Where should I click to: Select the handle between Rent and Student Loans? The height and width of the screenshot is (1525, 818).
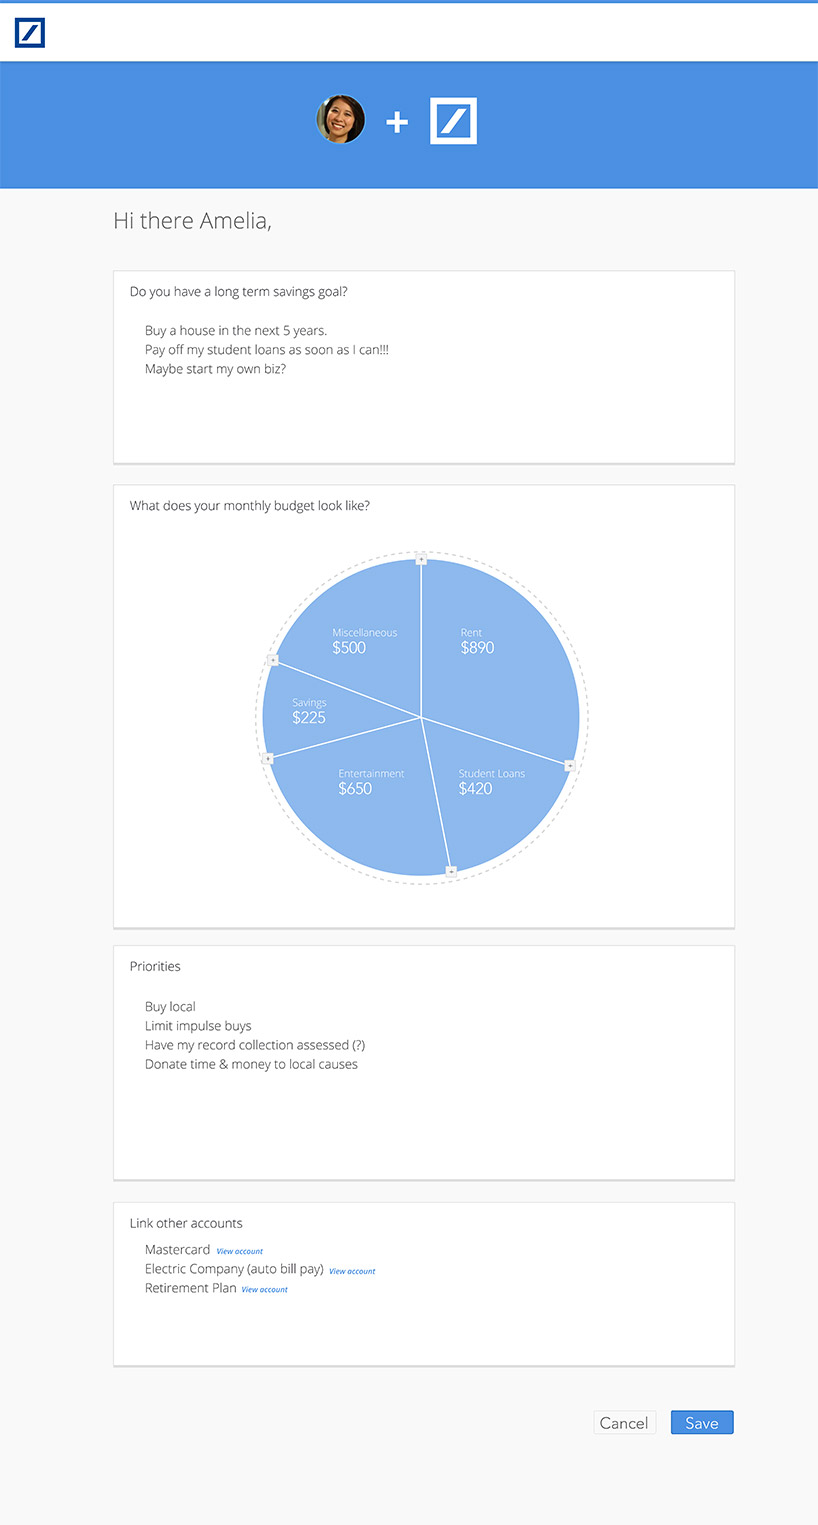570,765
